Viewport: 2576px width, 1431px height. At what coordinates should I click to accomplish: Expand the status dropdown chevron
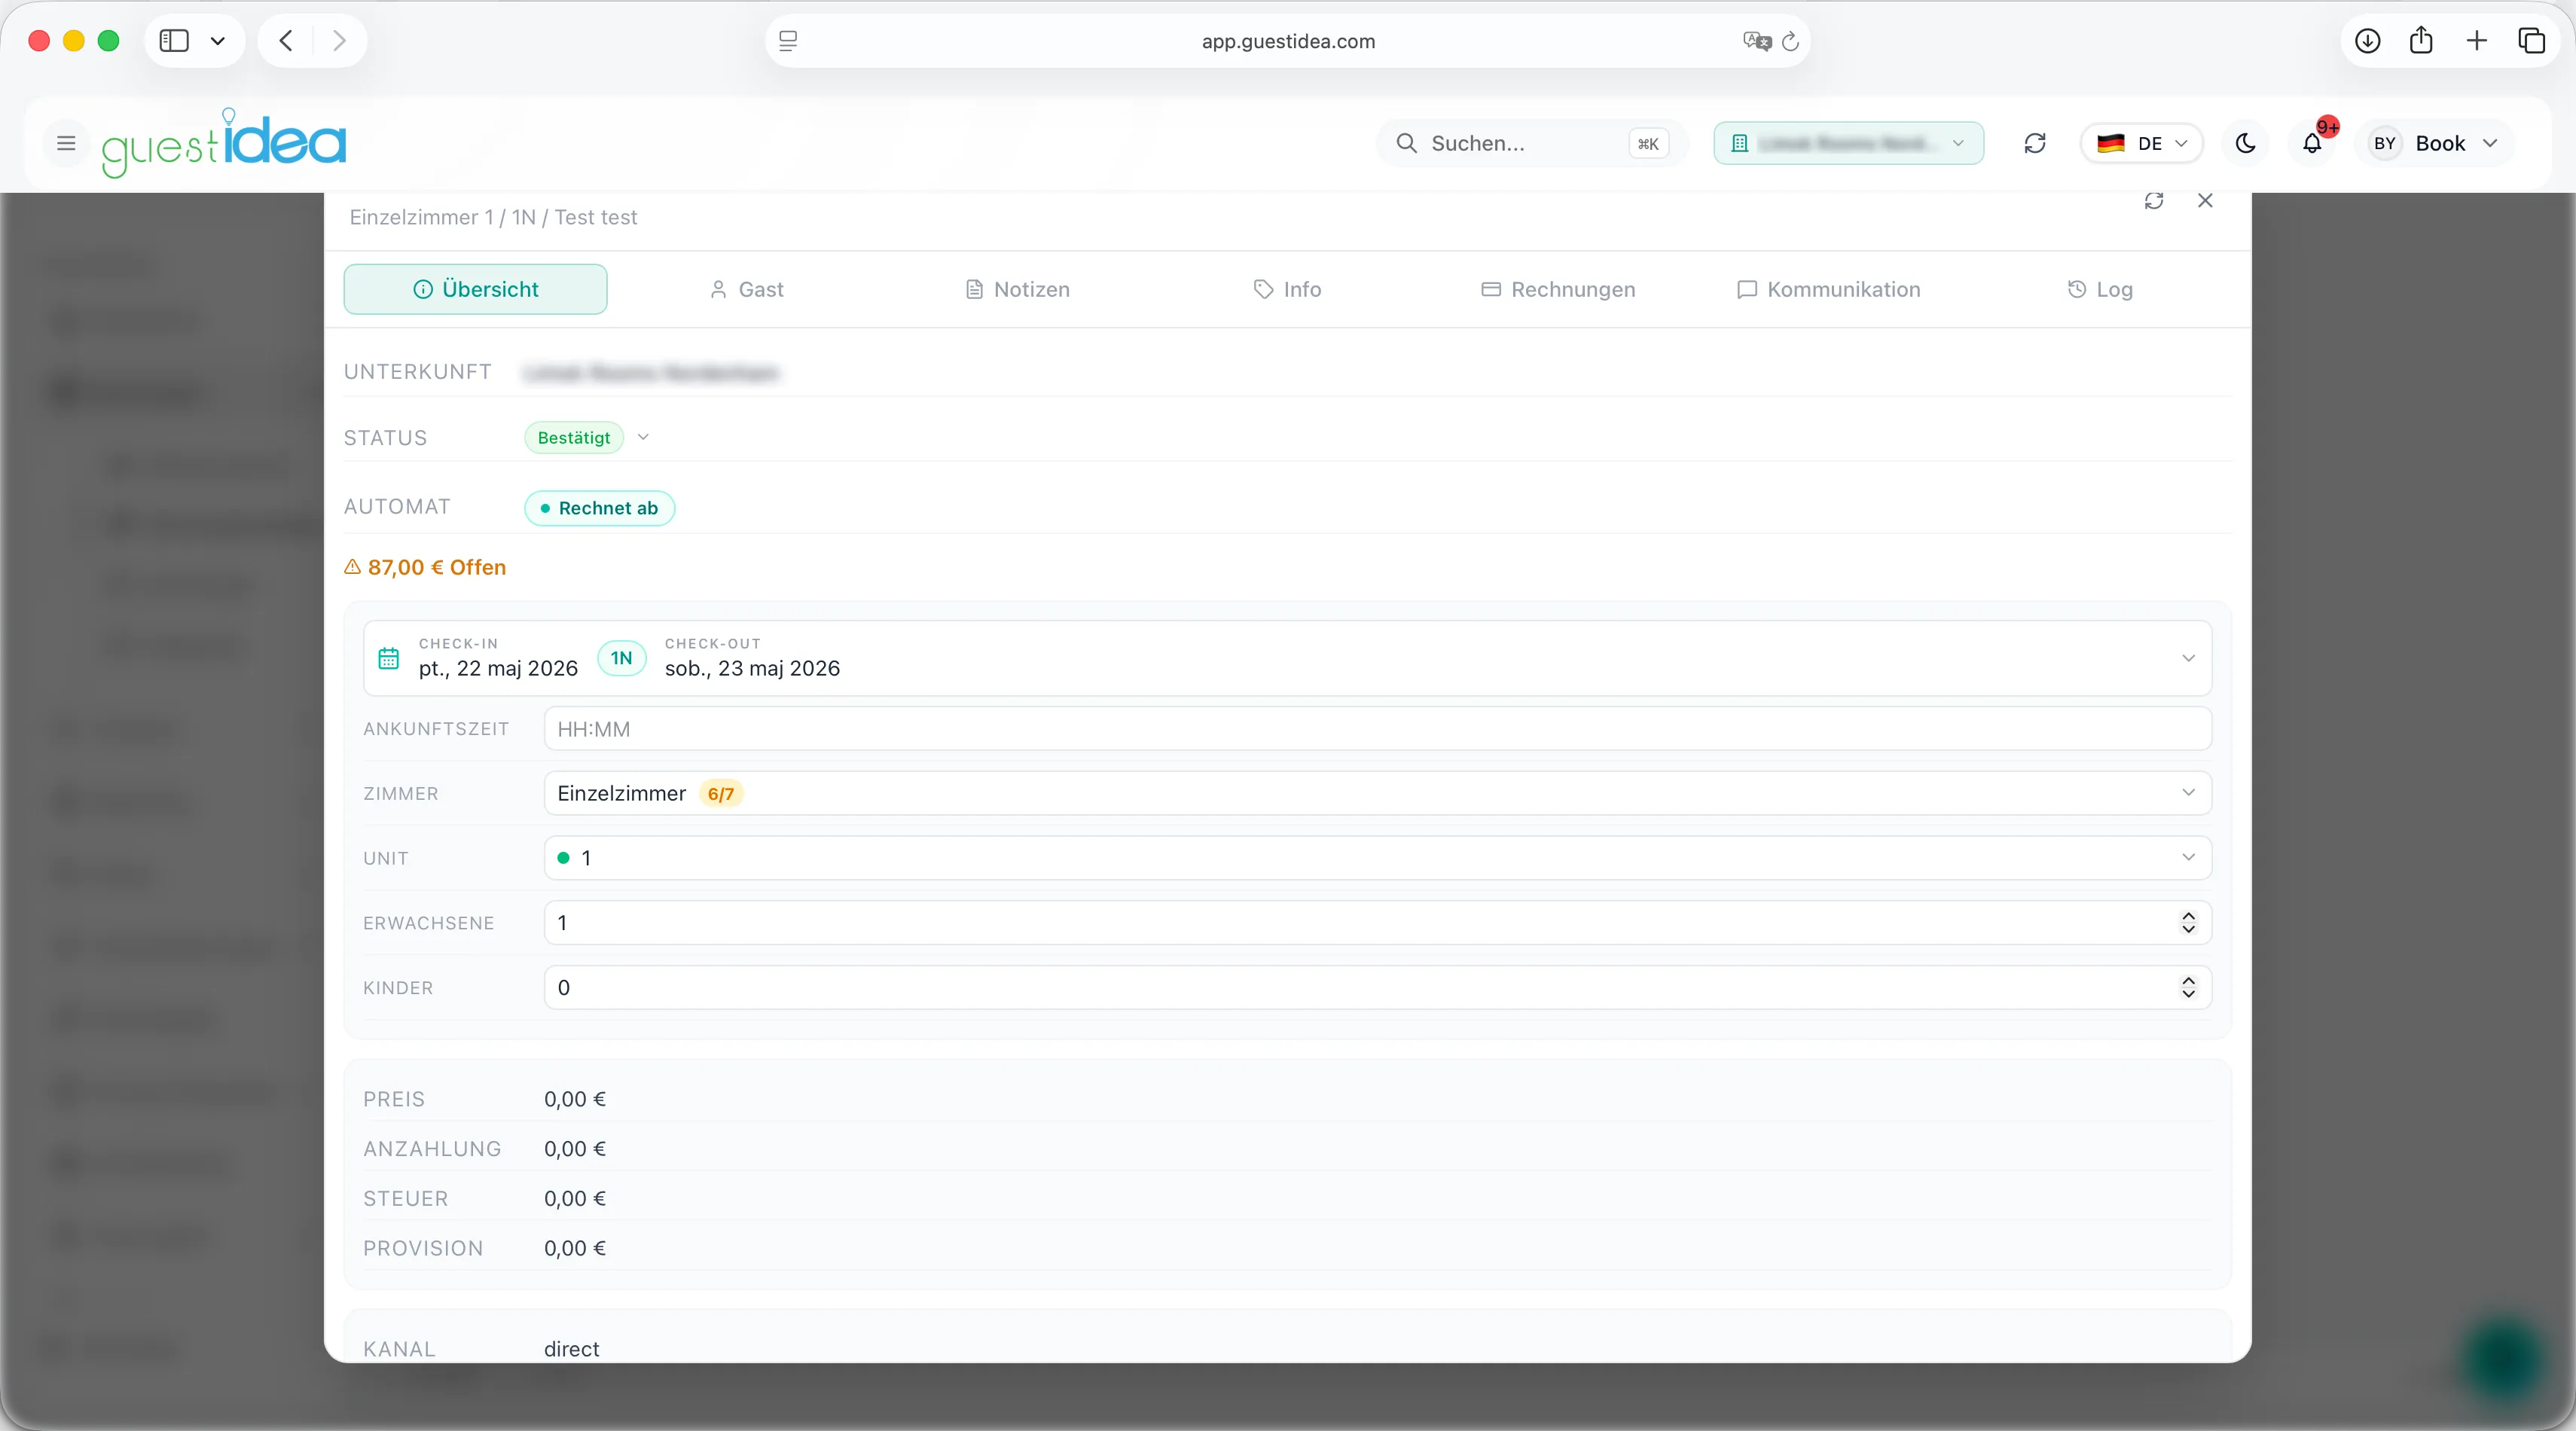643,437
